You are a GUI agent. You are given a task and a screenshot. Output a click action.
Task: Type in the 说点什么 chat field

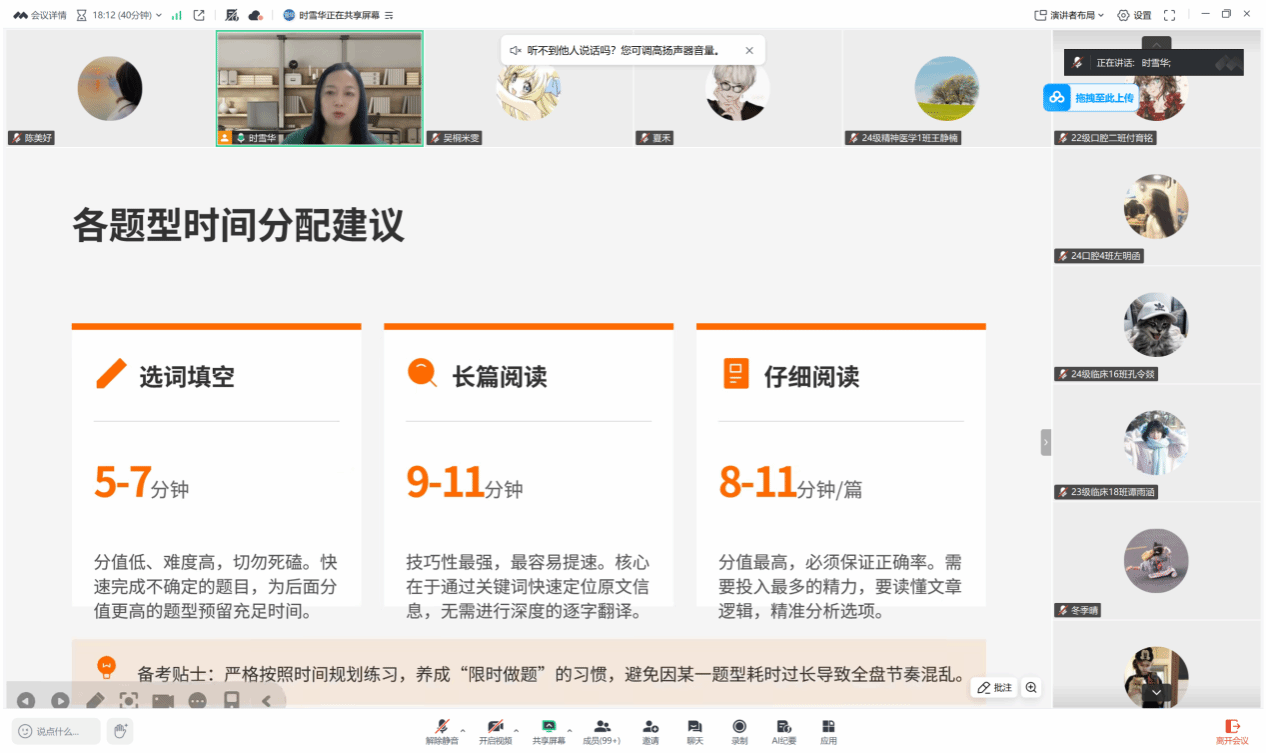[x=57, y=731]
